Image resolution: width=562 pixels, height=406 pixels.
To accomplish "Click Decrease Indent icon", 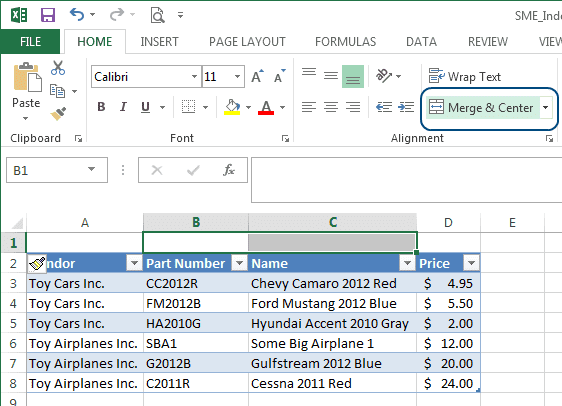I will point(384,107).
